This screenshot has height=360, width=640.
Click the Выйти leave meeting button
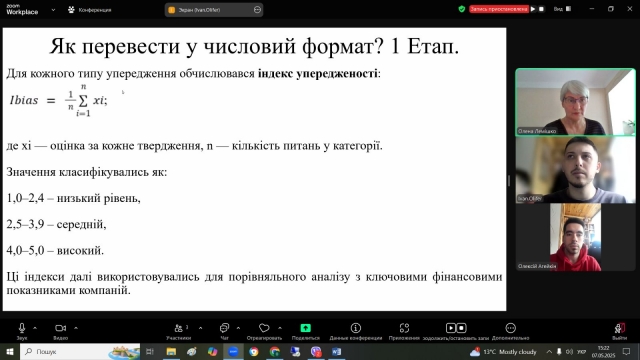point(619,331)
